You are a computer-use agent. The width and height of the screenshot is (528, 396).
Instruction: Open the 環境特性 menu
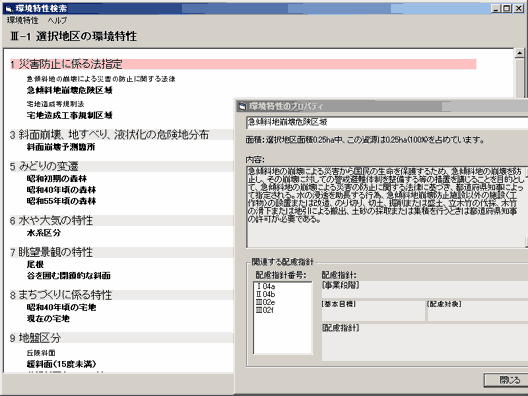tap(23, 20)
